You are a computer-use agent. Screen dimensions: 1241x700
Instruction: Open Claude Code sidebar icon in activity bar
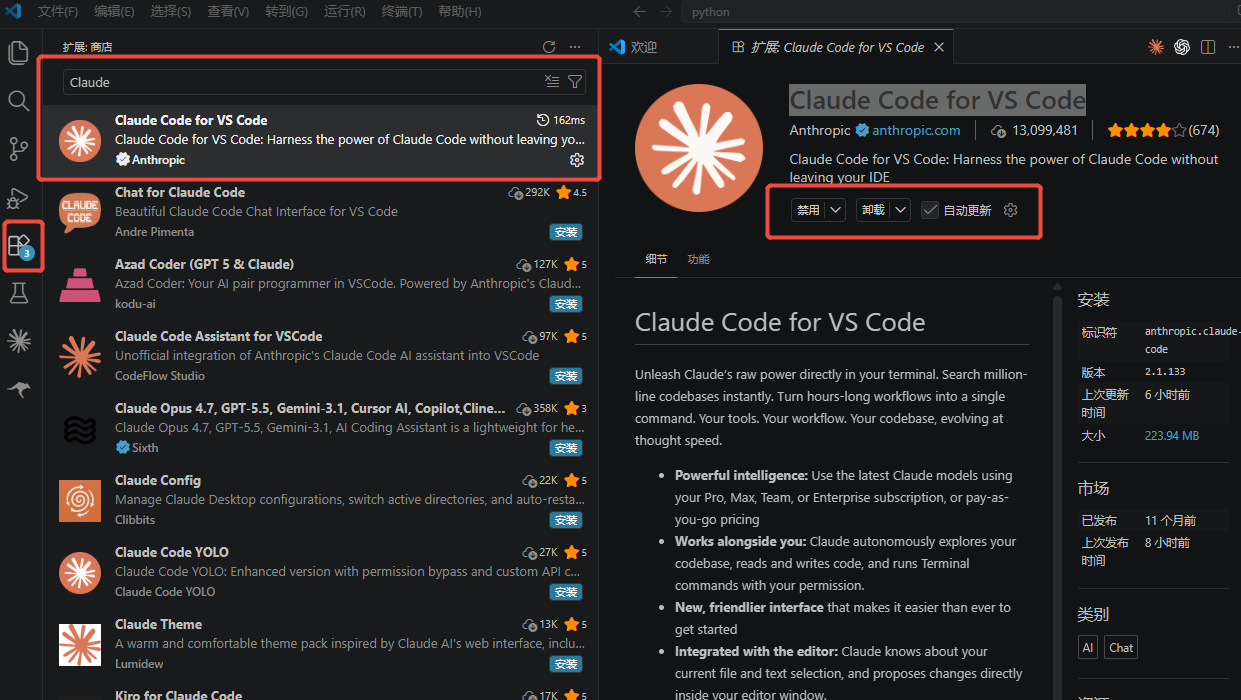click(18, 341)
